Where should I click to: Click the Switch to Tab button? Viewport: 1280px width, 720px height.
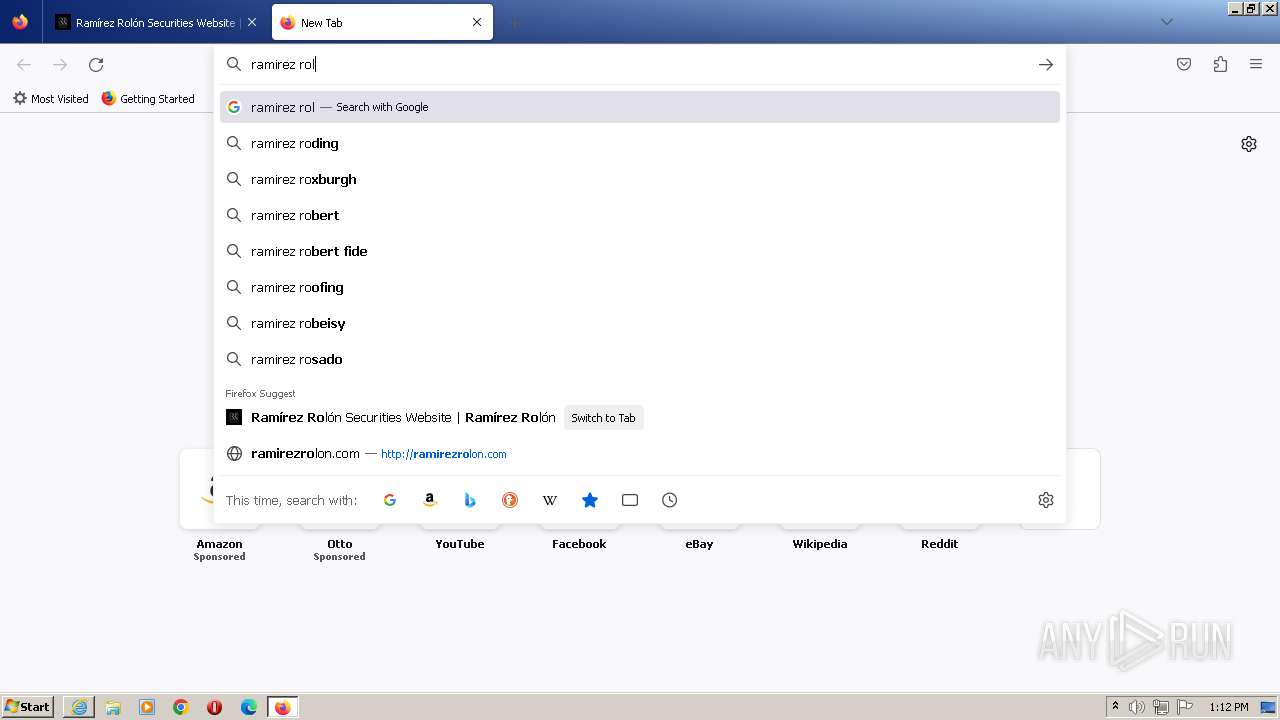(x=603, y=418)
